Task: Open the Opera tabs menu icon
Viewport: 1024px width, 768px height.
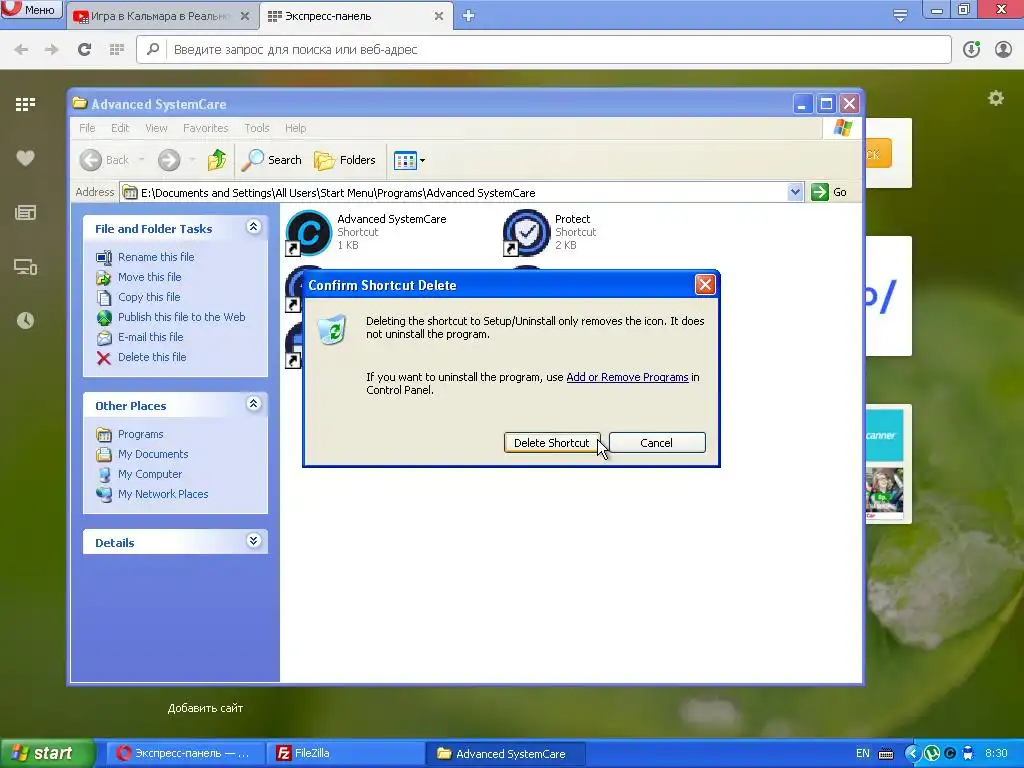Action: (x=900, y=14)
